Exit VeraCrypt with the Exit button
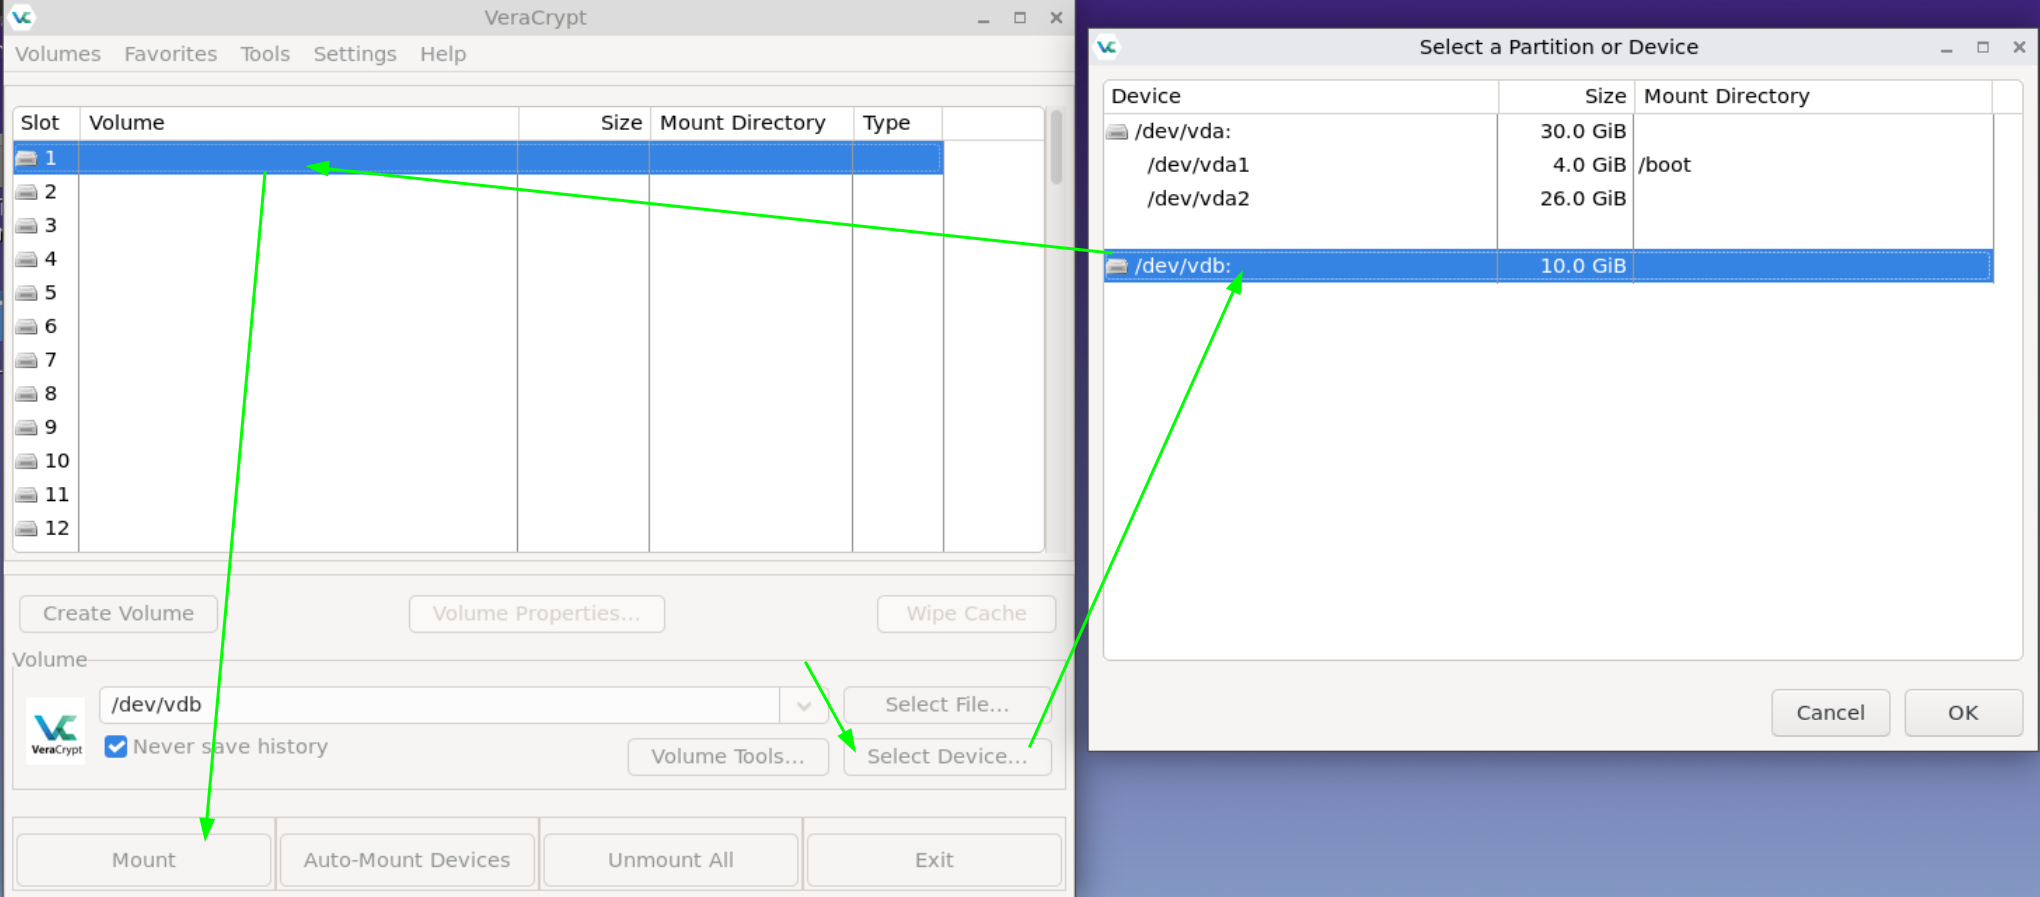Screen dimensions: 2040x897 [x=934, y=860]
